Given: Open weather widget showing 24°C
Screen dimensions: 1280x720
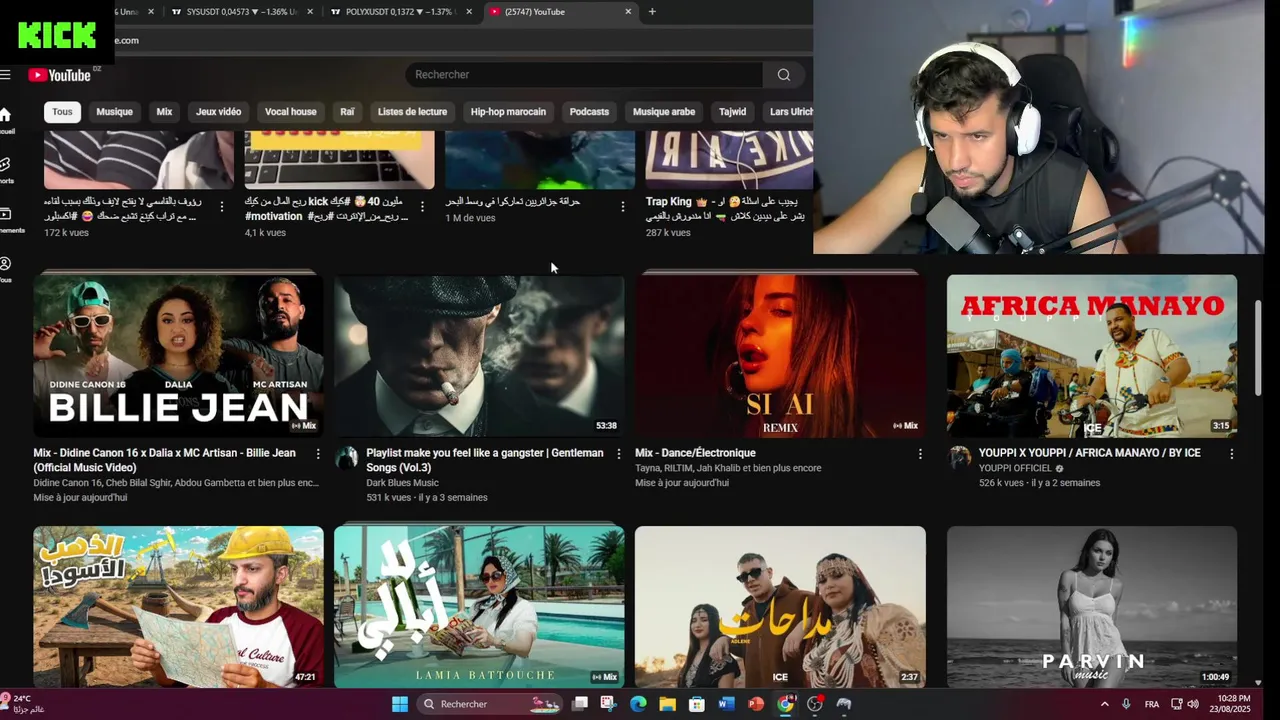Looking at the screenshot, I should click(24, 704).
